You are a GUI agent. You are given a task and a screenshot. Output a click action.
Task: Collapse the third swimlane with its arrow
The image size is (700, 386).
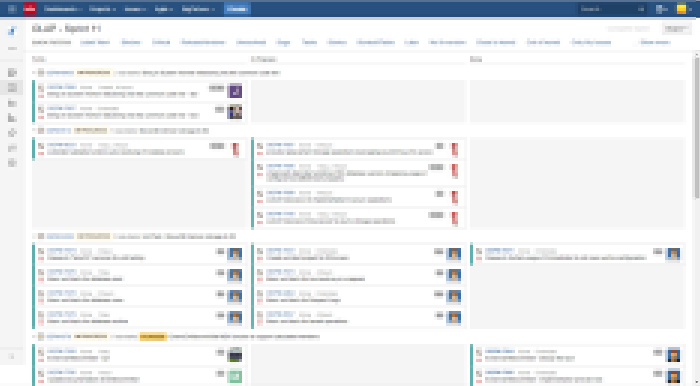(34, 236)
